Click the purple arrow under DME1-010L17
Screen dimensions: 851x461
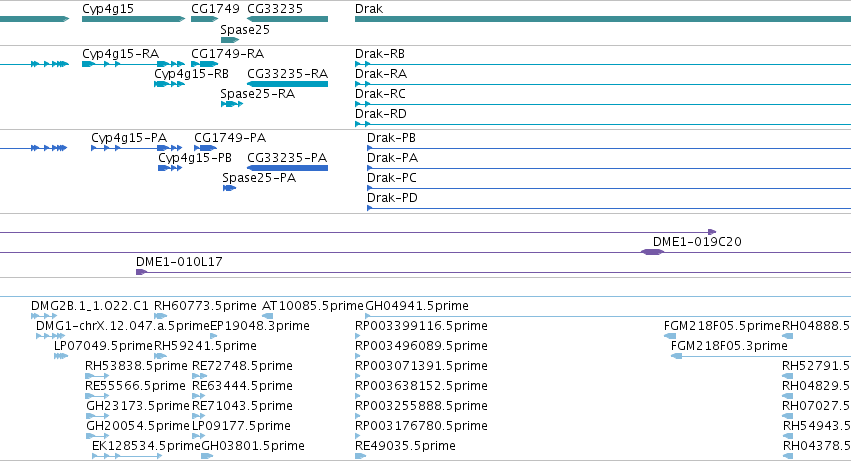(x=141, y=272)
